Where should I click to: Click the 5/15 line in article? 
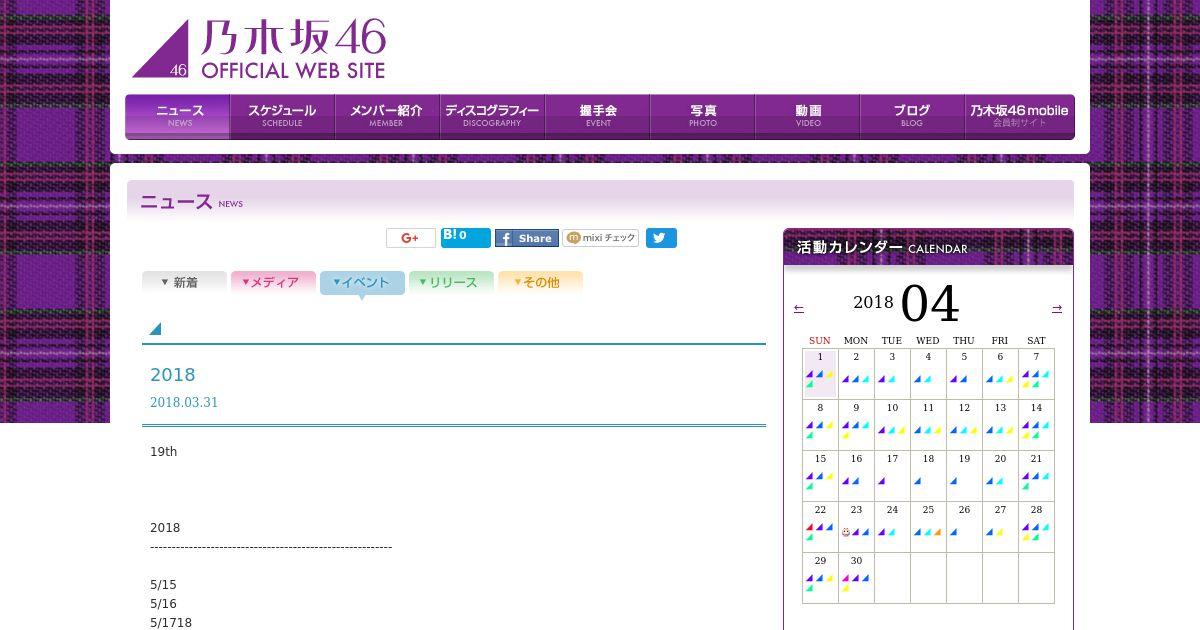pyautogui.click(x=163, y=585)
